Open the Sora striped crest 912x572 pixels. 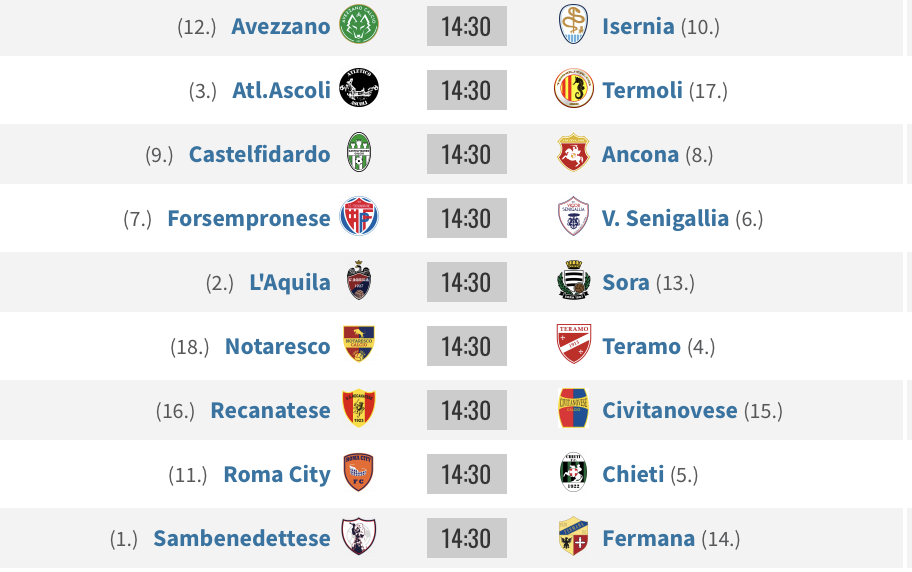click(573, 280)
